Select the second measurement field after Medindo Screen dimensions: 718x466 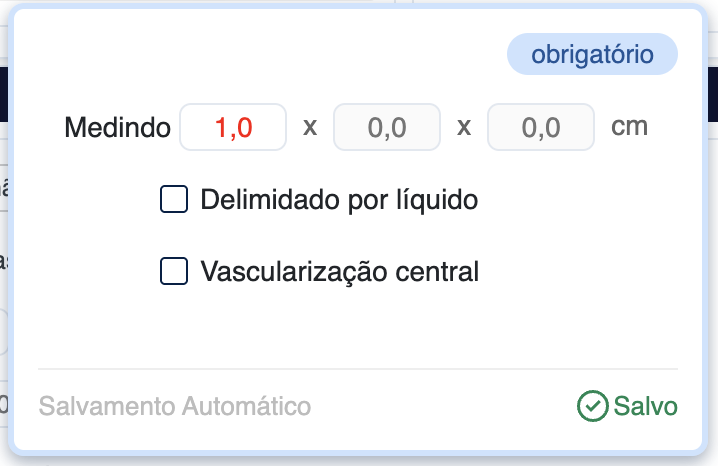click(x=387, y=128)
